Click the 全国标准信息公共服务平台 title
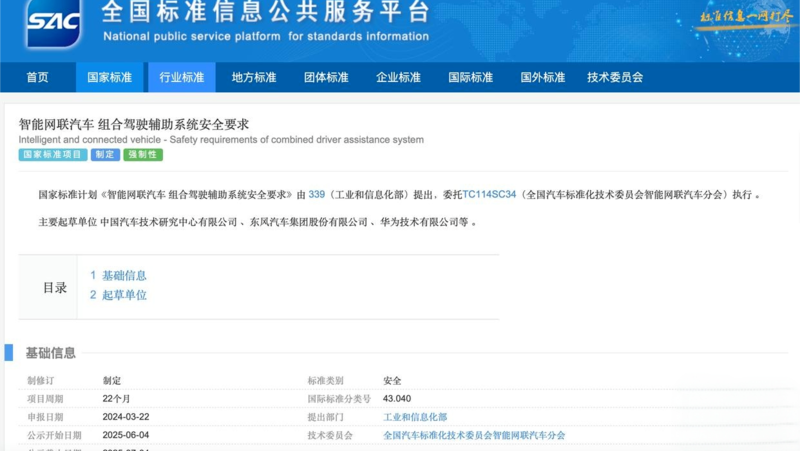This screenshot has height=451, width=800. [x=265, y=11]
